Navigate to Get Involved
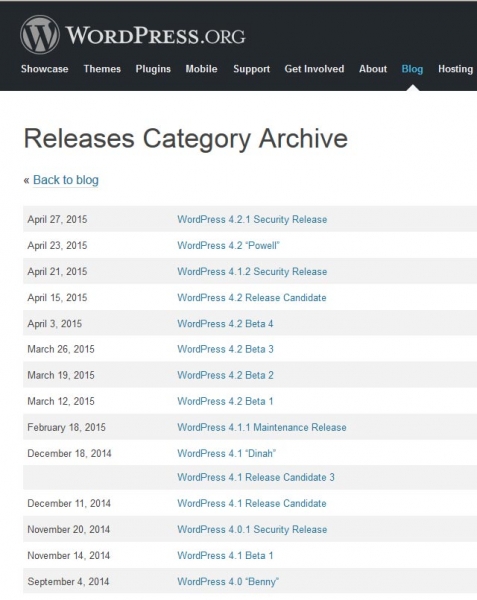477x600 pixels. click(314, 69)
